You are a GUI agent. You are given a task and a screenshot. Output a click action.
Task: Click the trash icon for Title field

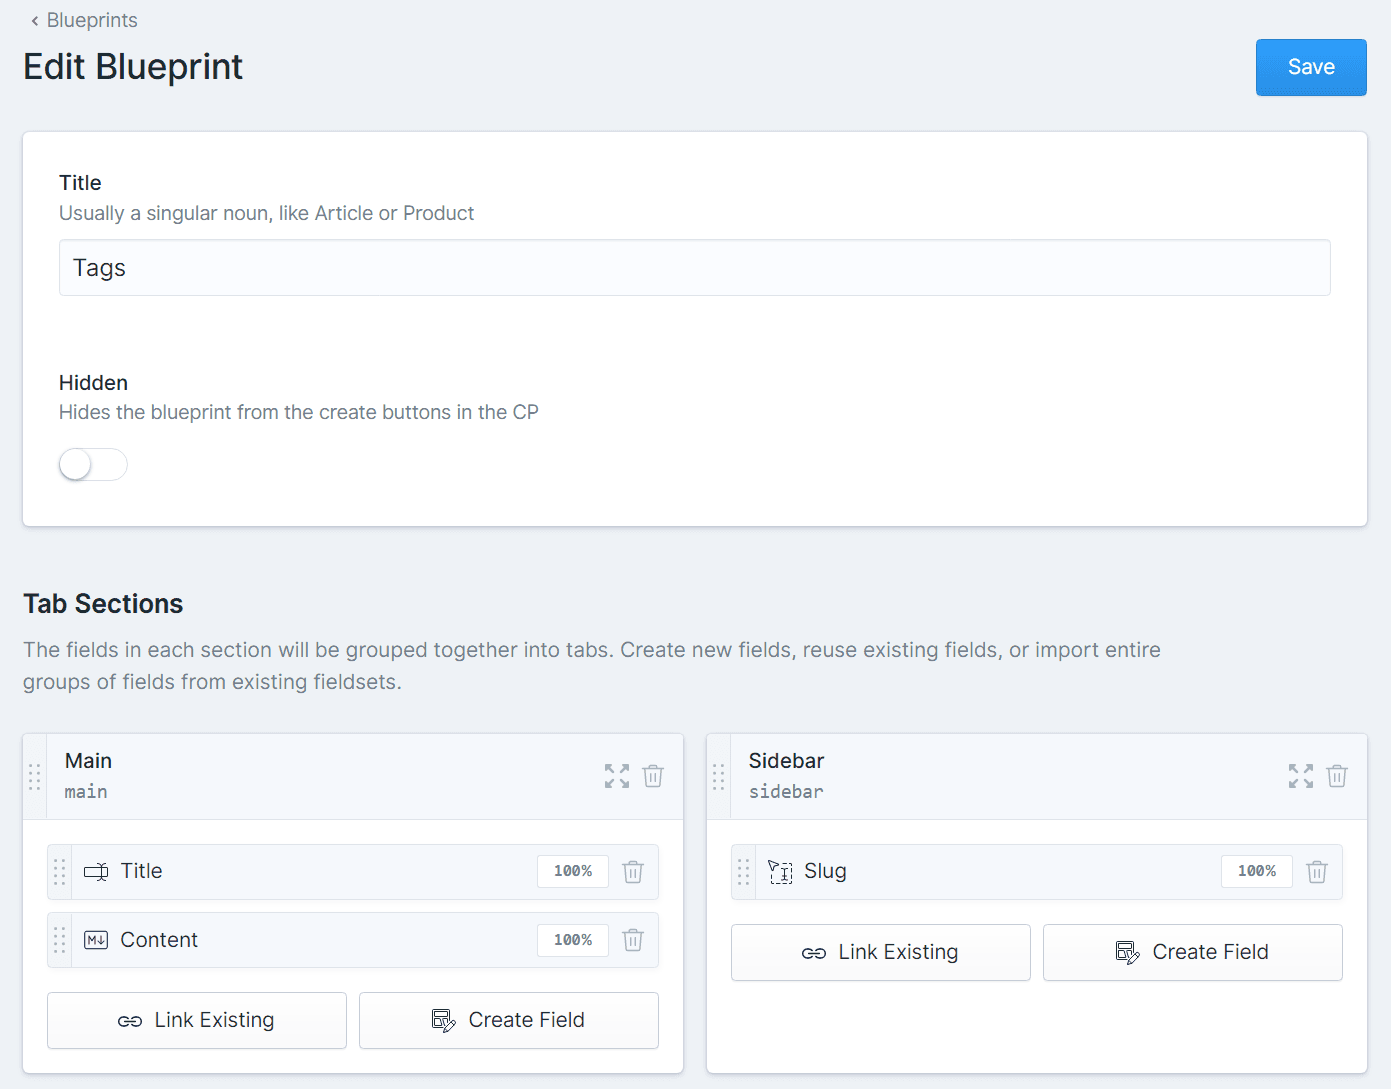click(x=633, y=872)
